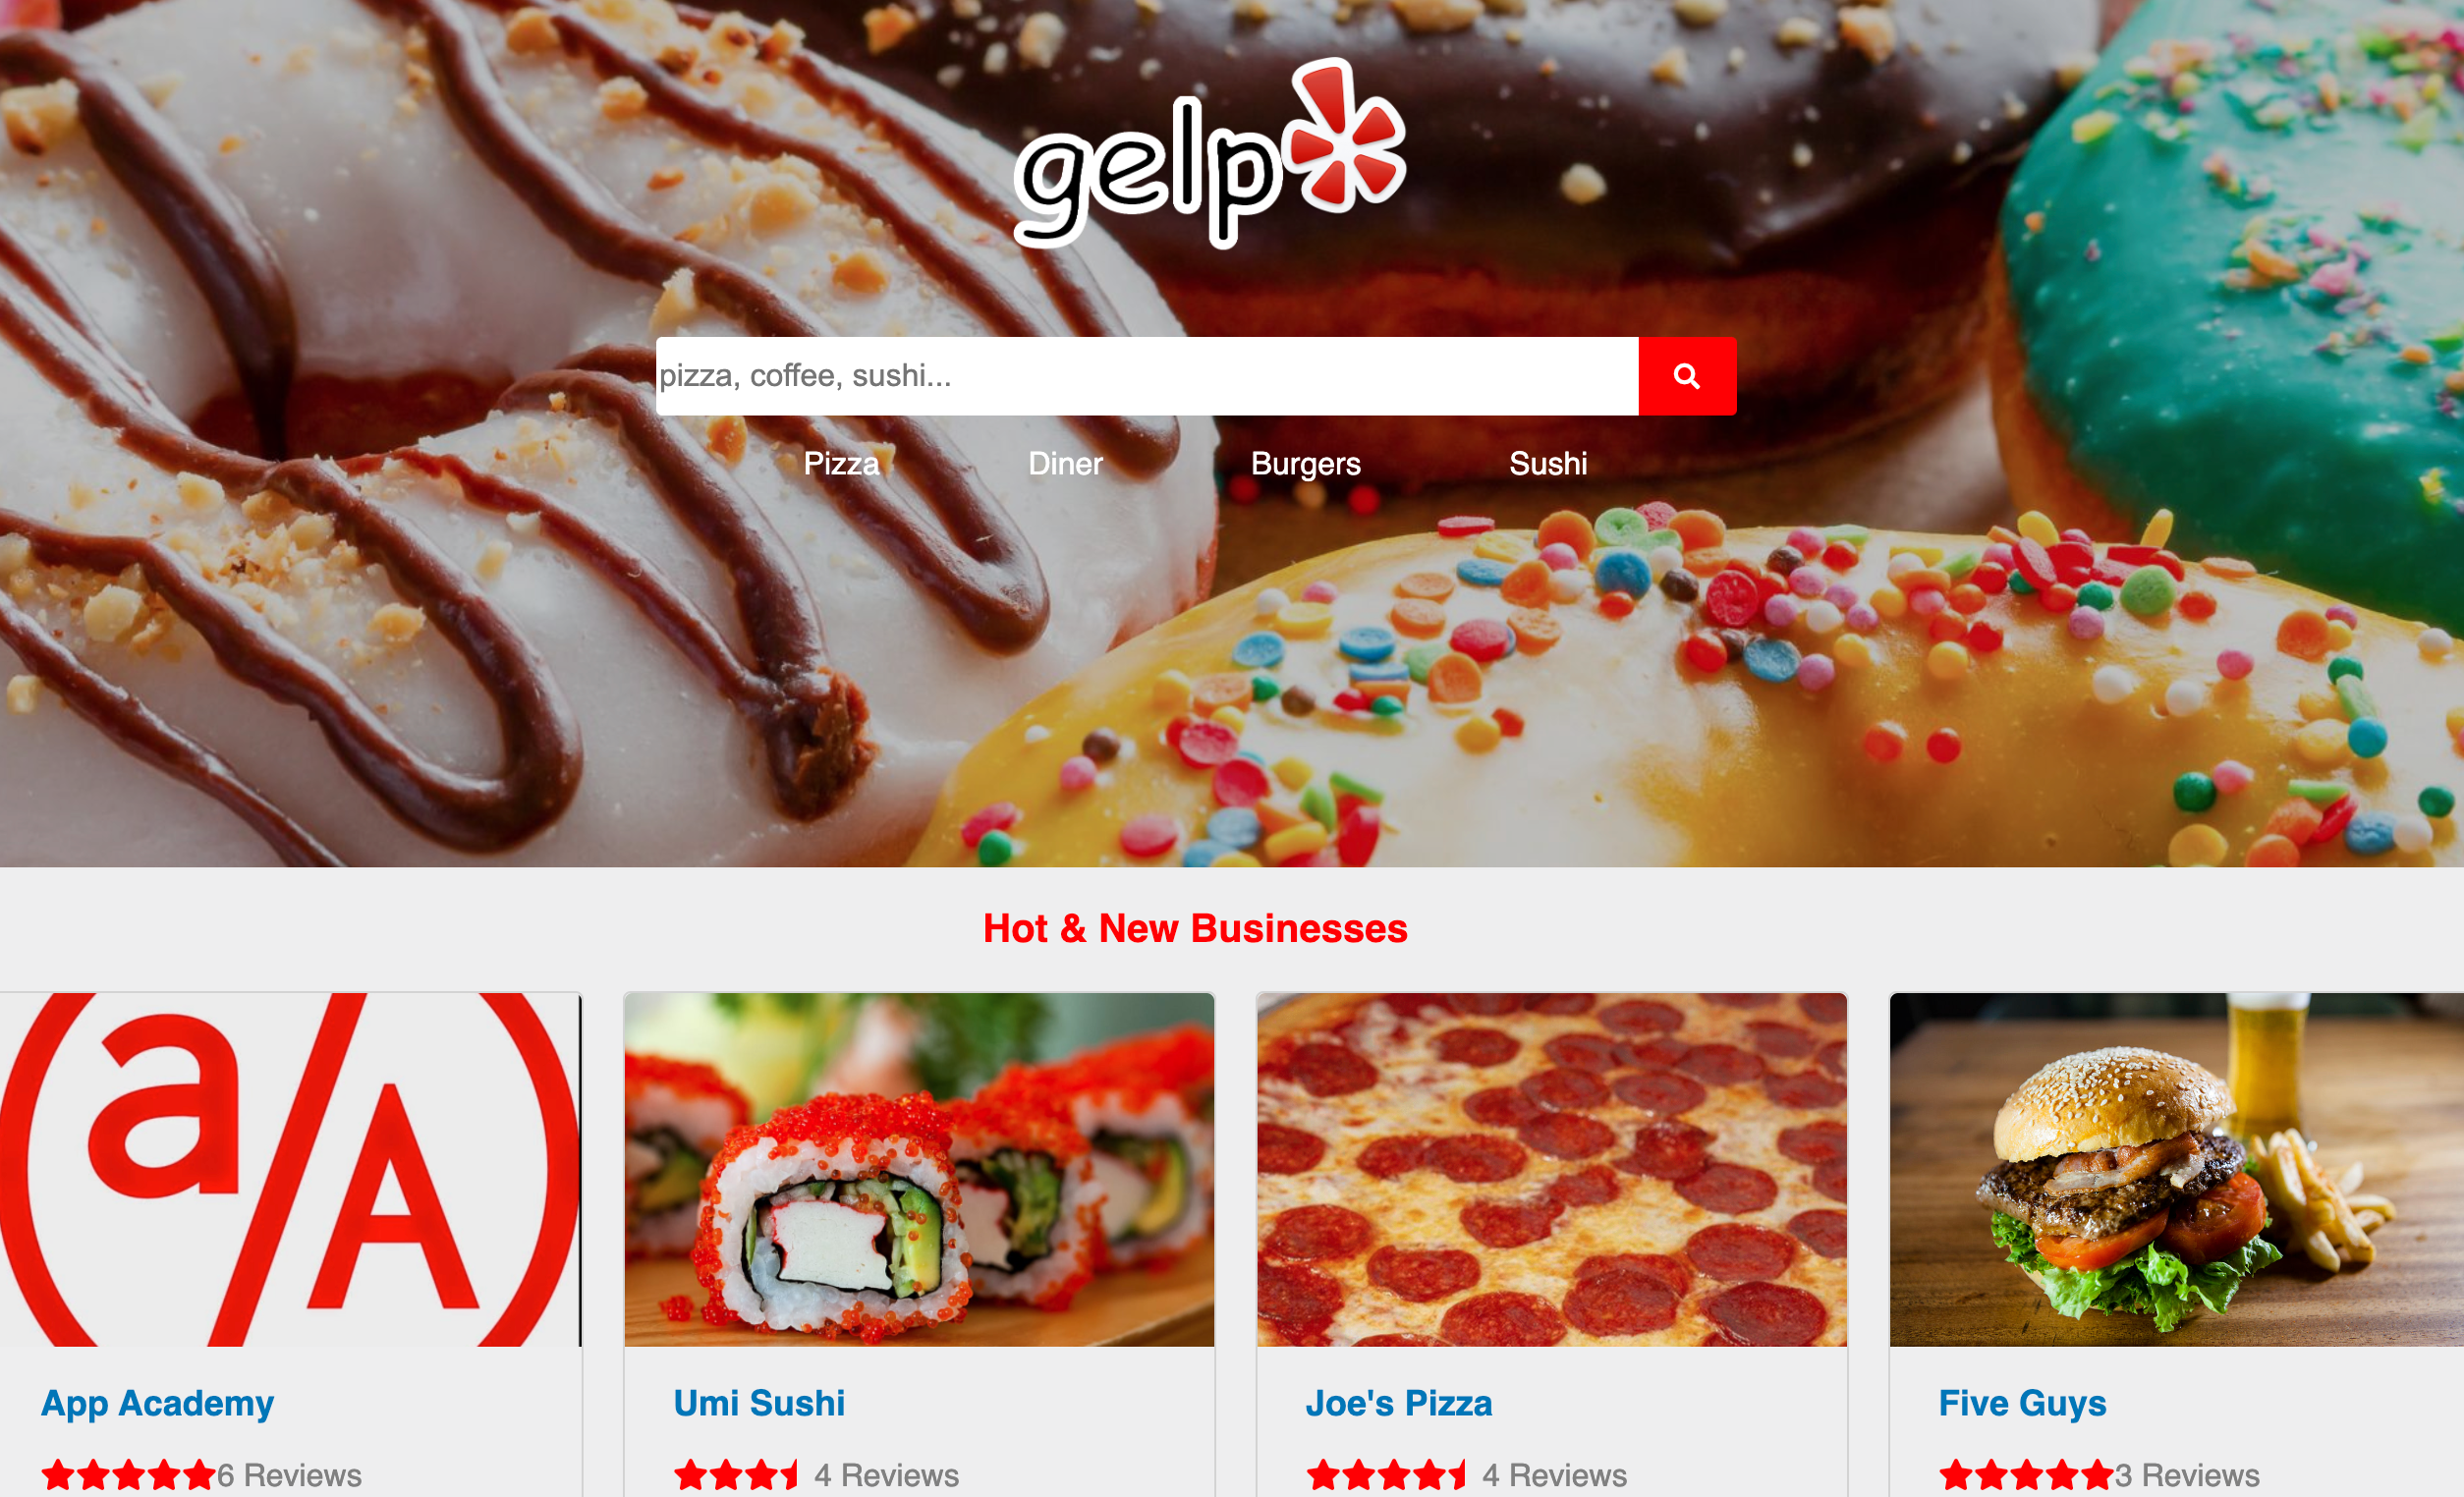Image resolution: width=2464 pixels, height=1497 pixels.
Task: Open the App Academy business link
Action: (157, 1404)
